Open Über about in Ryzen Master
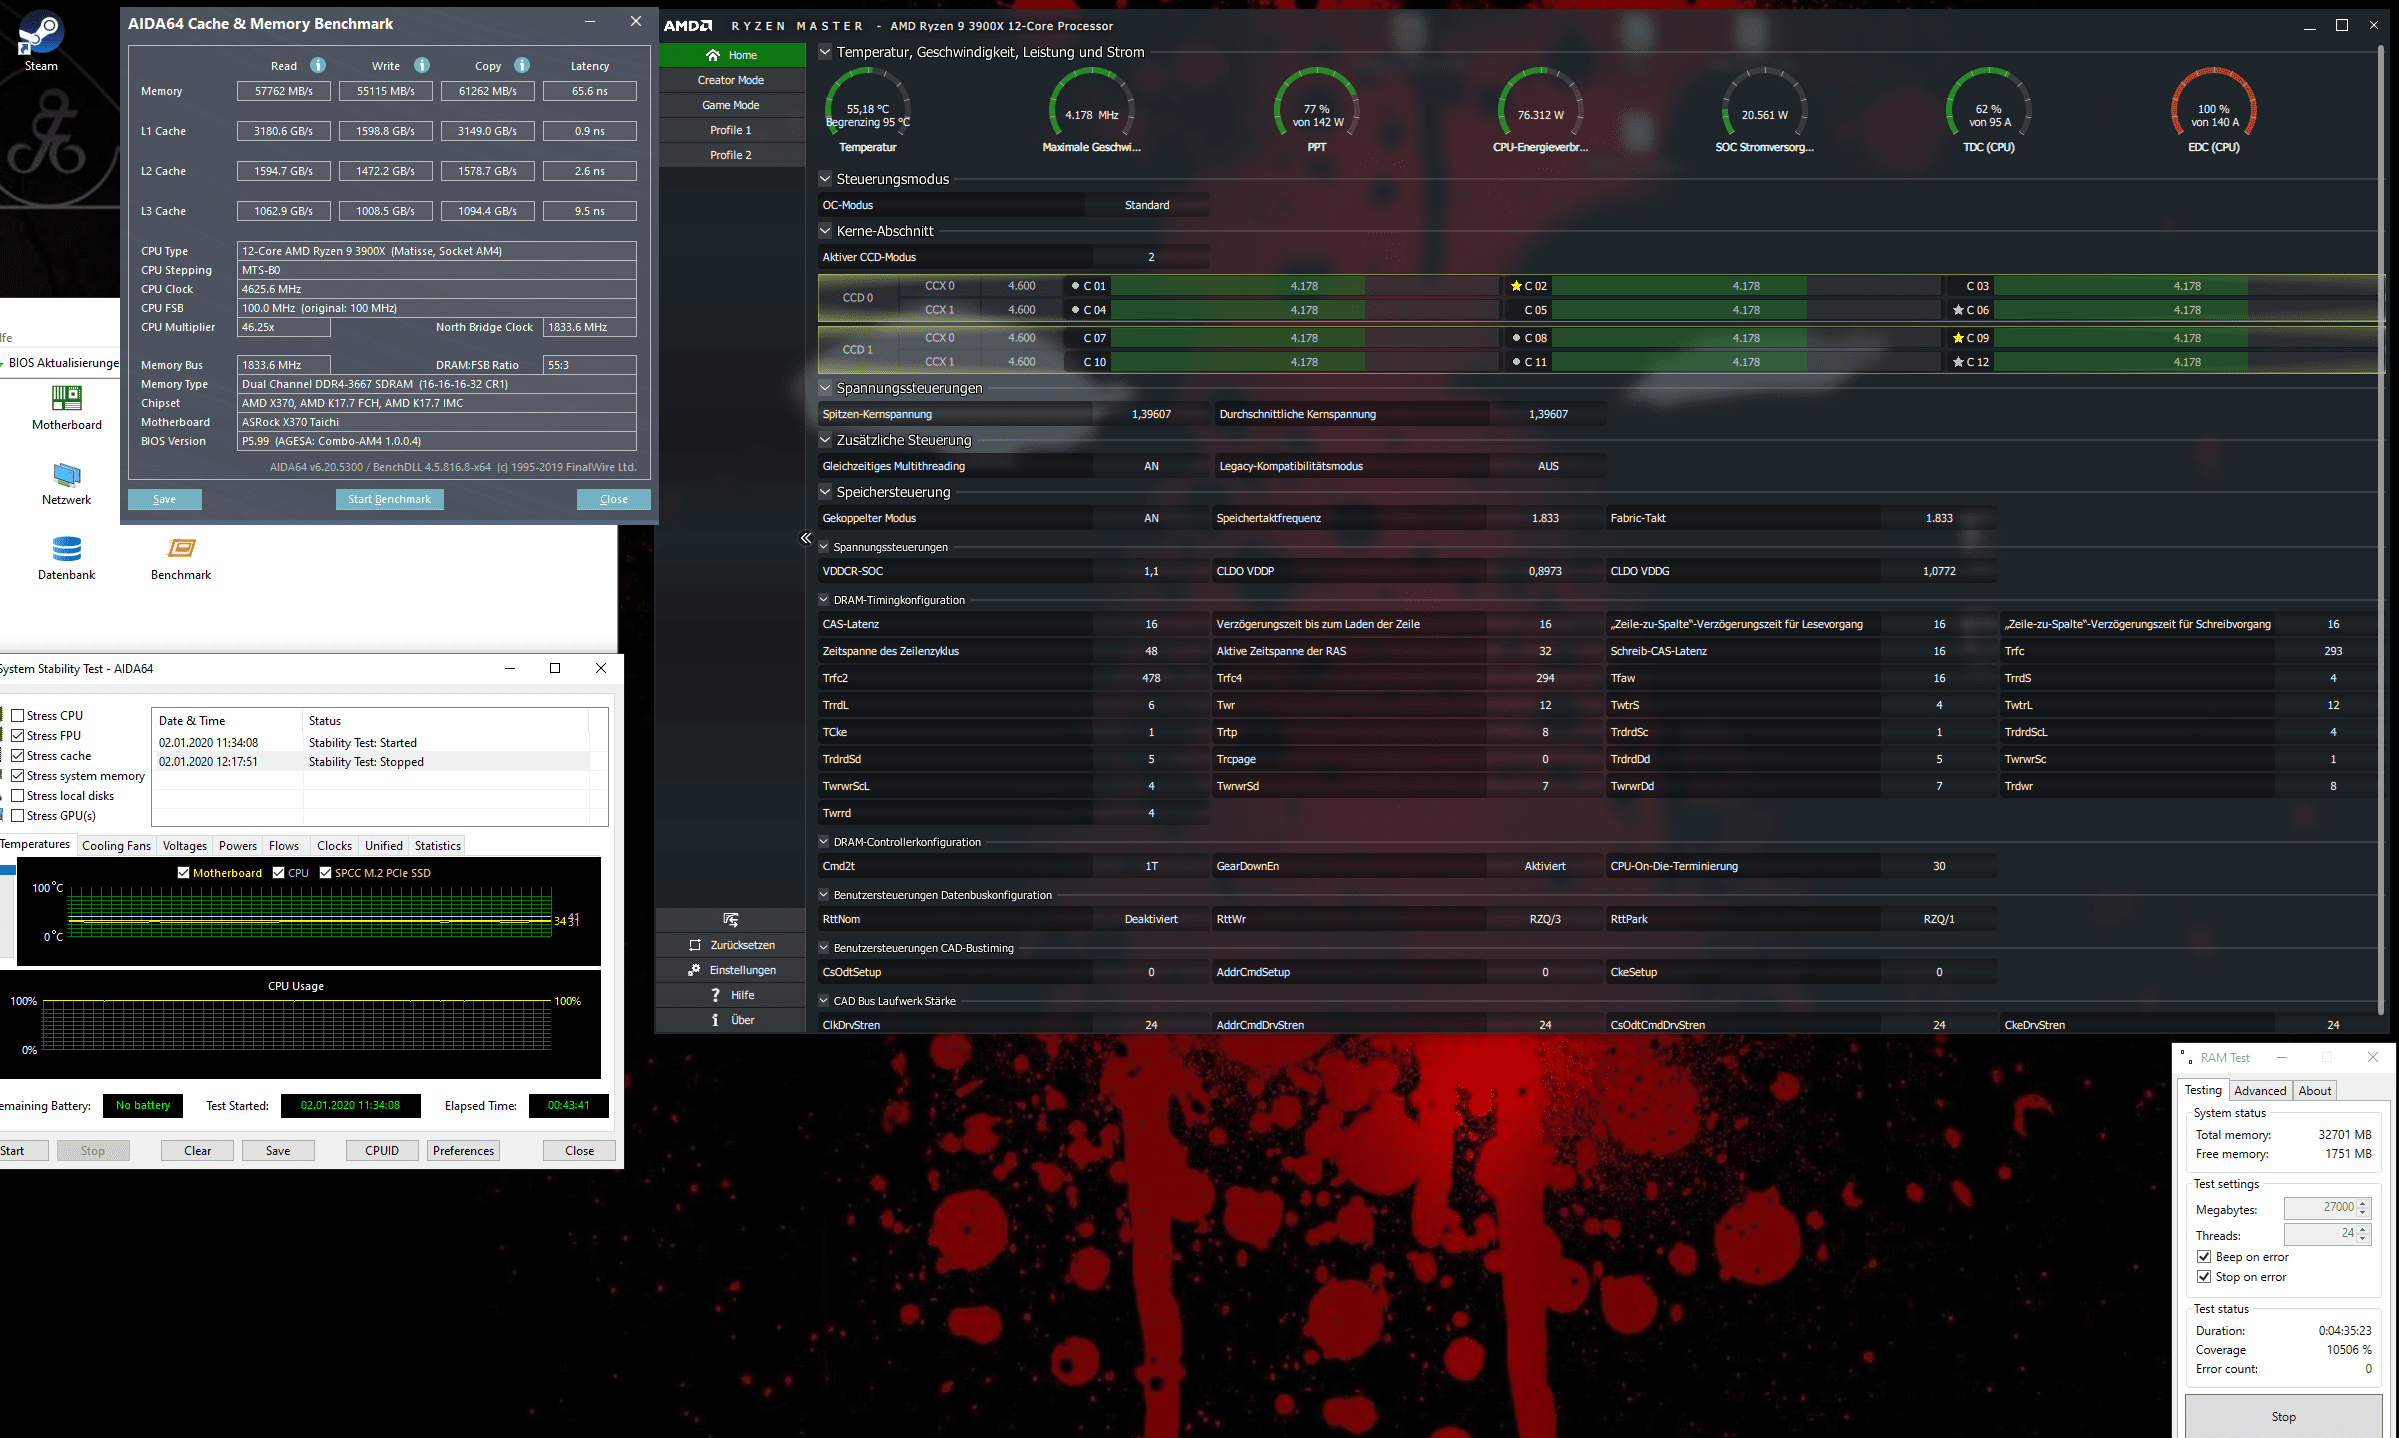Viewport: 2399px width, 1438px height. [x=731, y=1020]
